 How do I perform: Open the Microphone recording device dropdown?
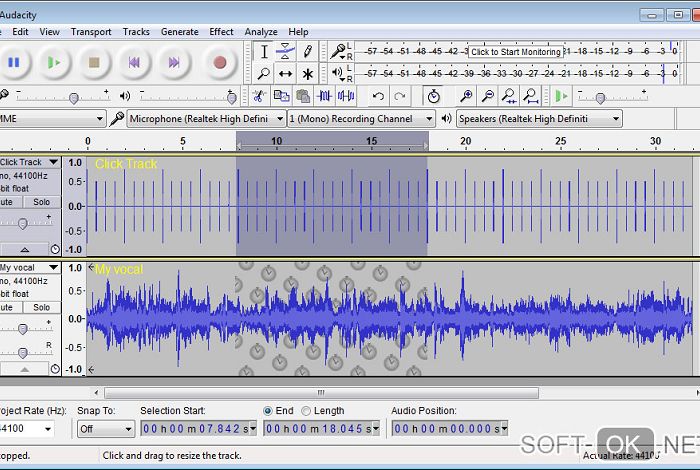[206, 119]
